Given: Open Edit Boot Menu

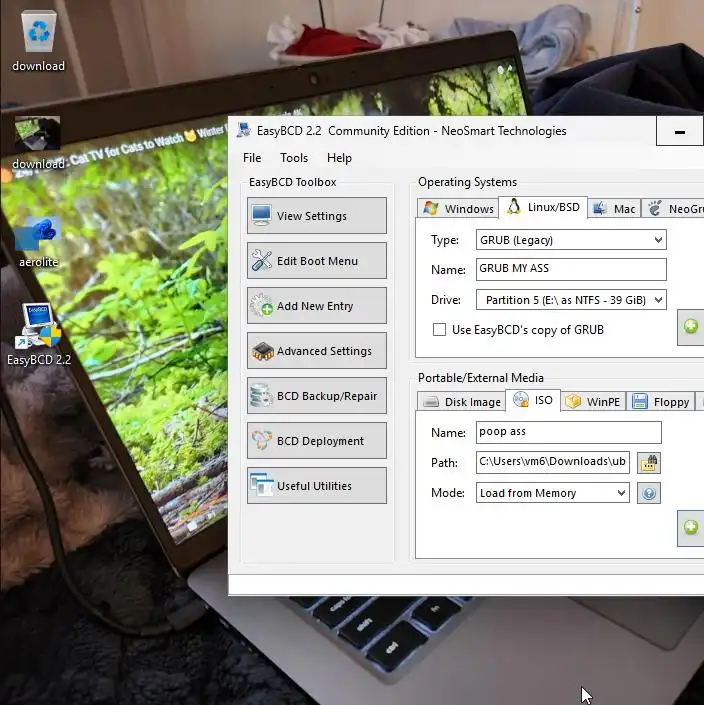Looking at the screenshot, I should (316, 260).
